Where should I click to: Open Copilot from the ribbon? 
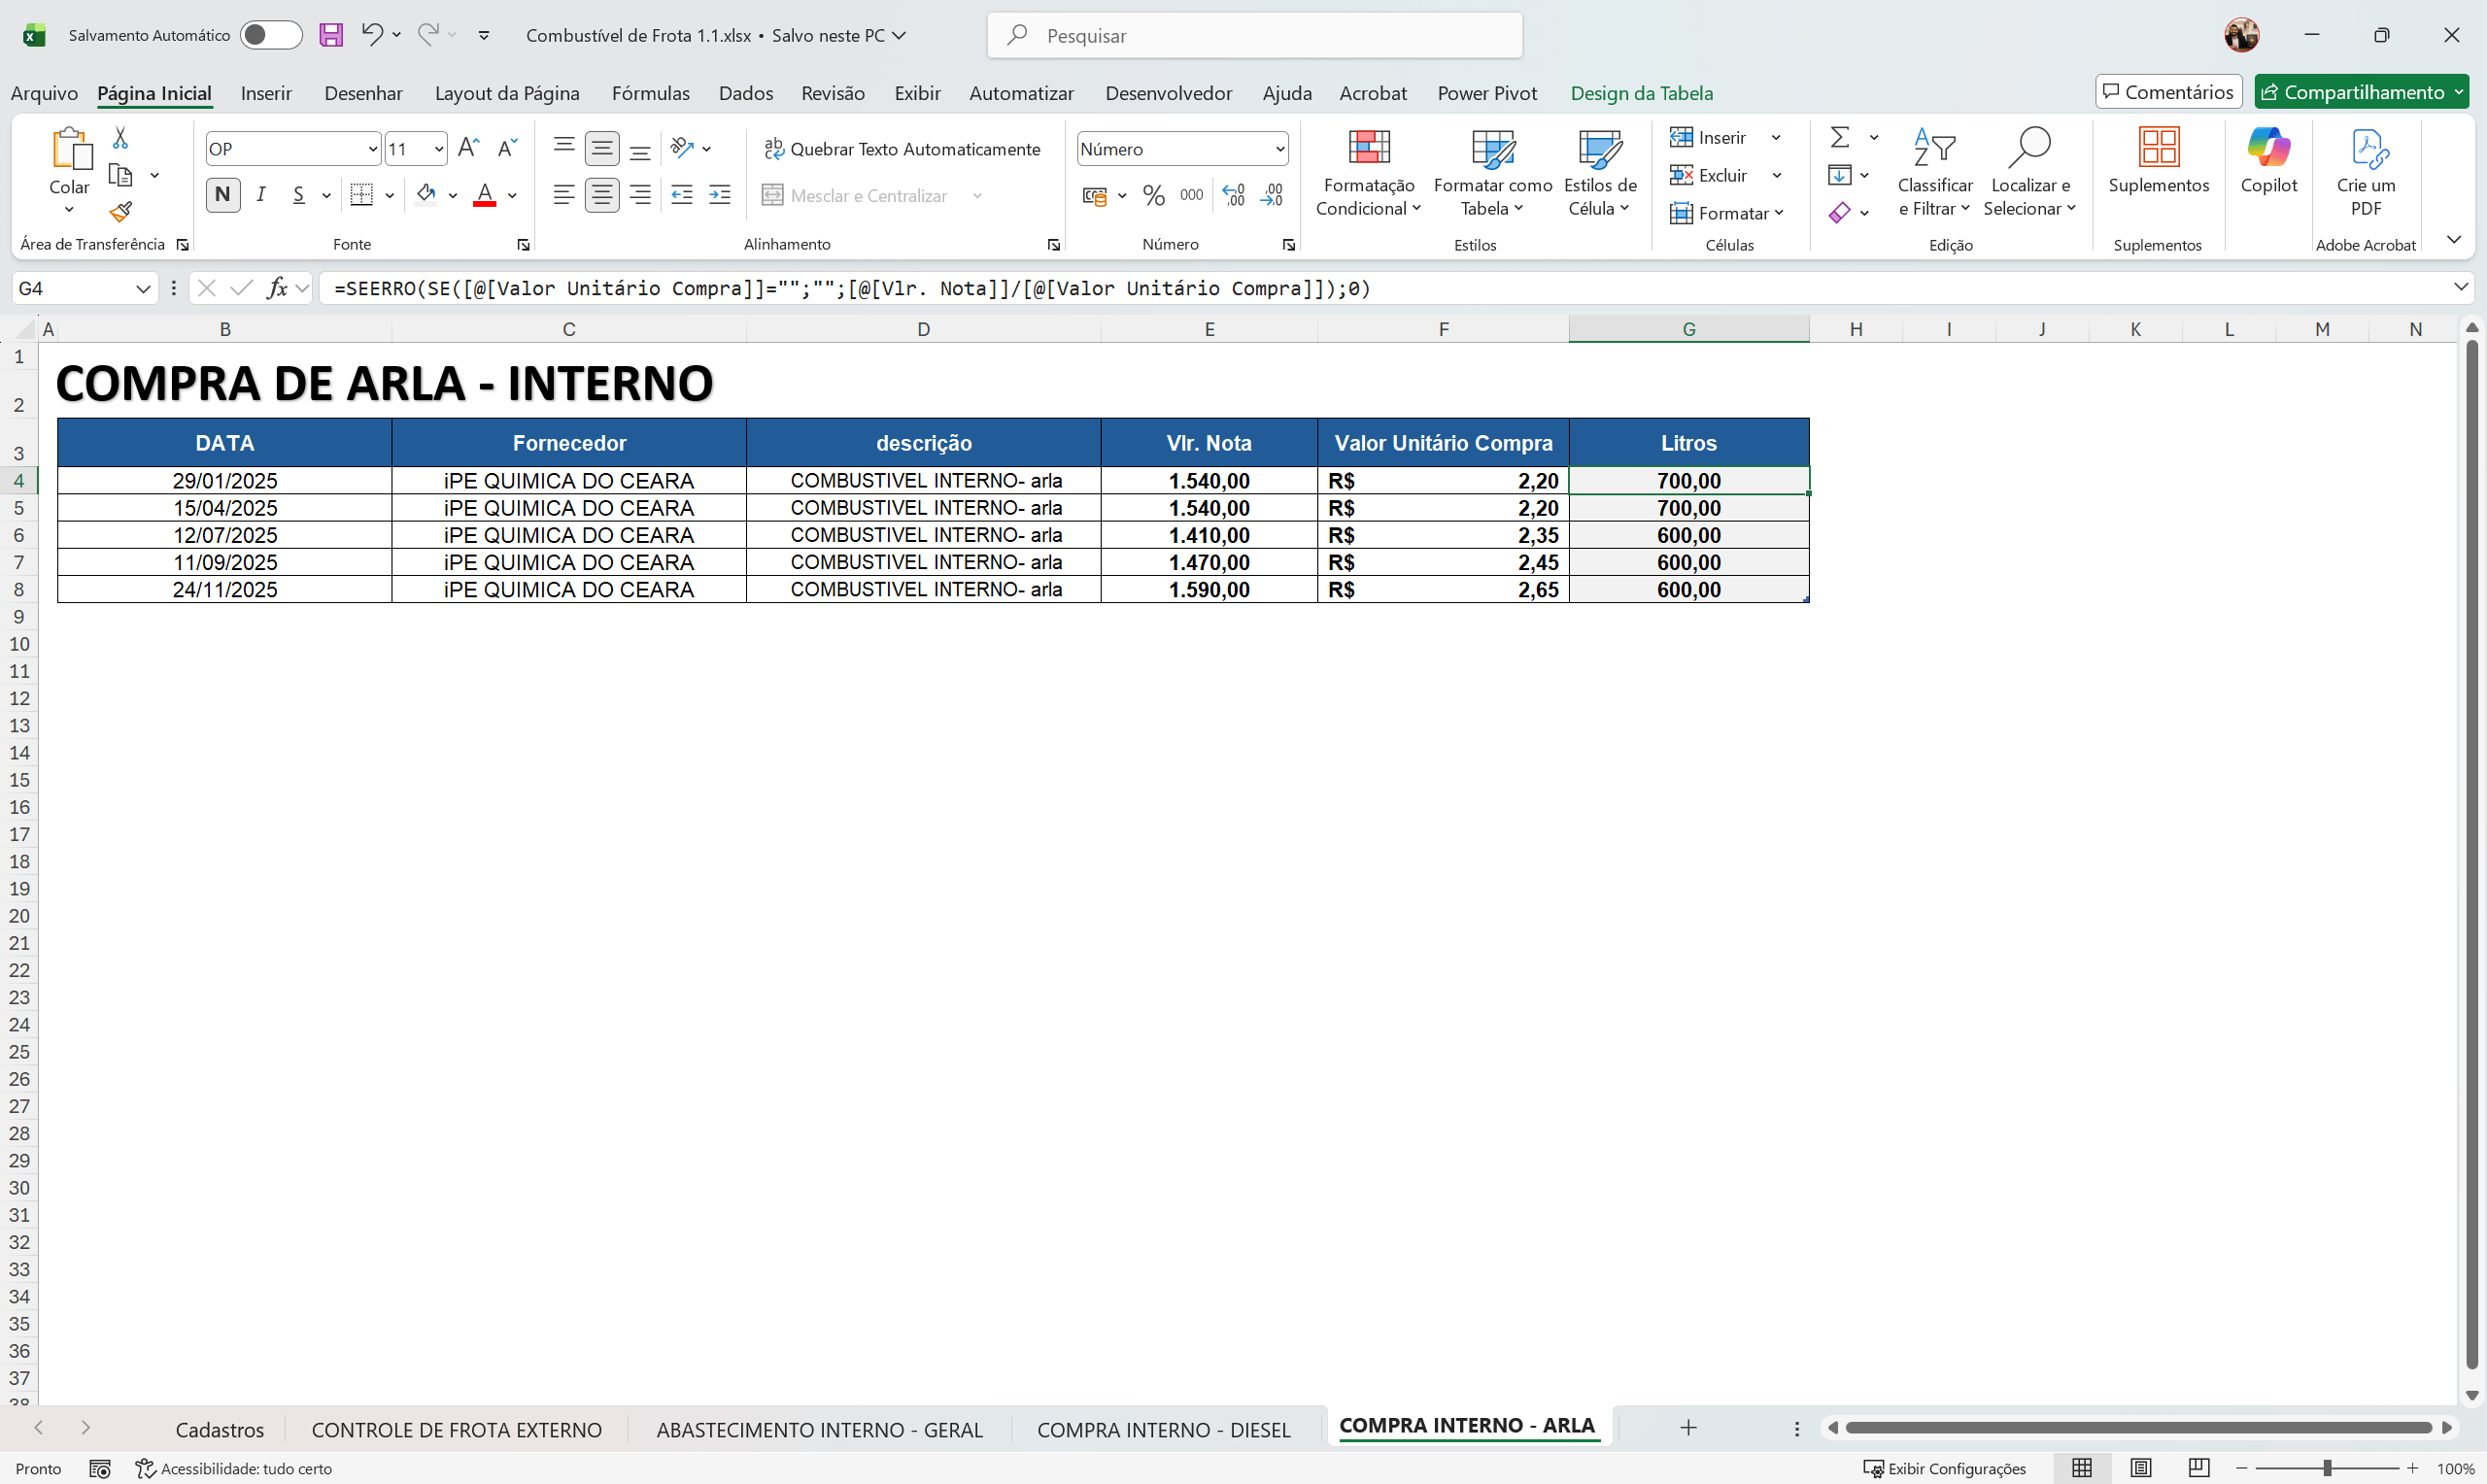pyautogui.click(x=2268, y=165)
